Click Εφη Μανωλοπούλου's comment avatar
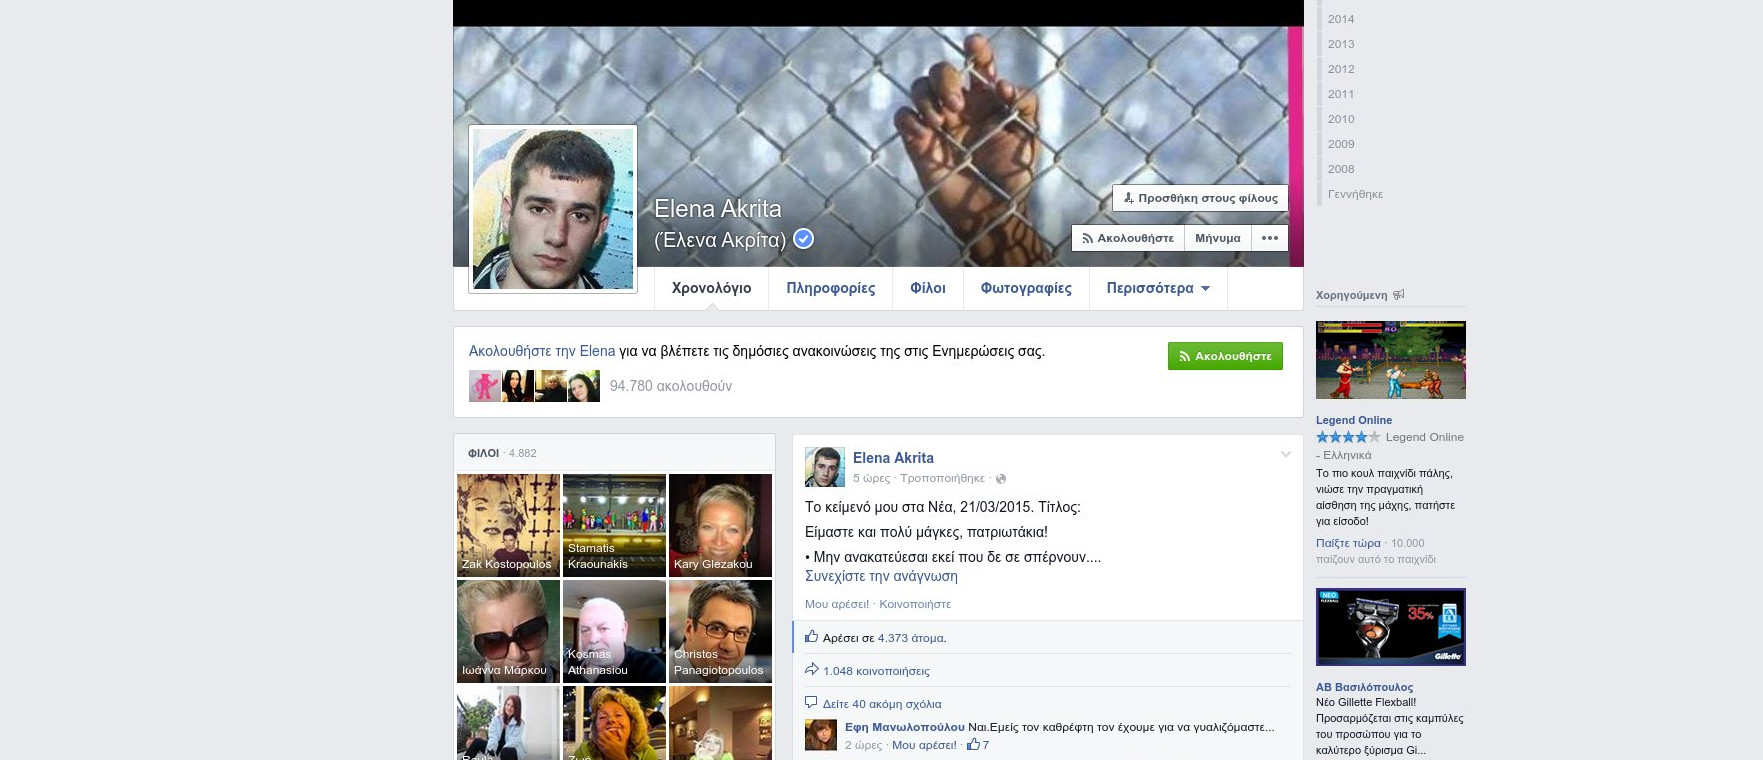 coord(821,735)
